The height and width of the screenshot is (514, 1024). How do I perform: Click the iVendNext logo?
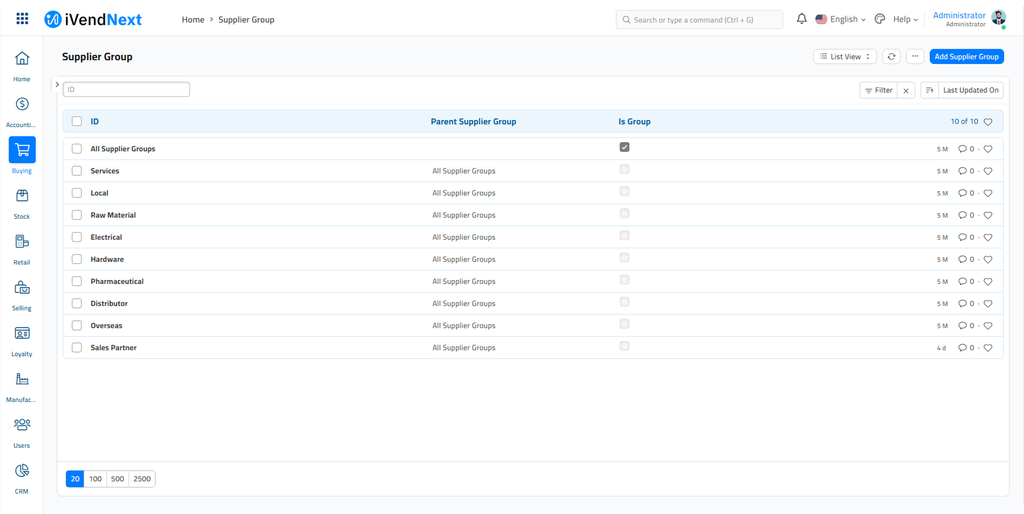tap(93, 20)
